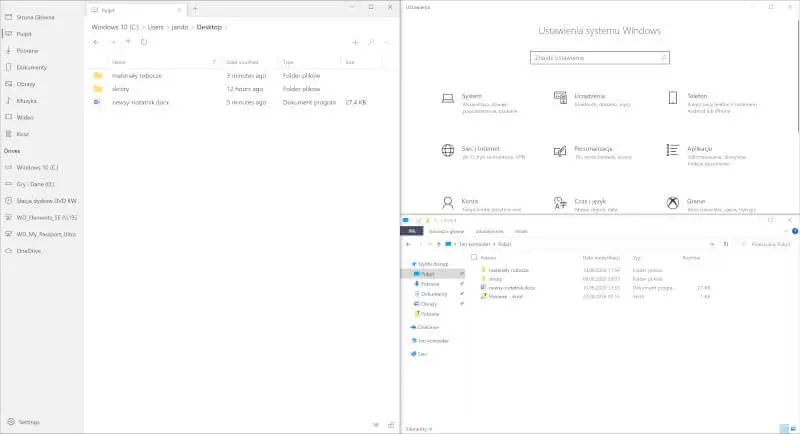Screen dimensions: 800x434
Task: Select newsy-notatnik.docx in Files app
Action: tap(235, 102)
